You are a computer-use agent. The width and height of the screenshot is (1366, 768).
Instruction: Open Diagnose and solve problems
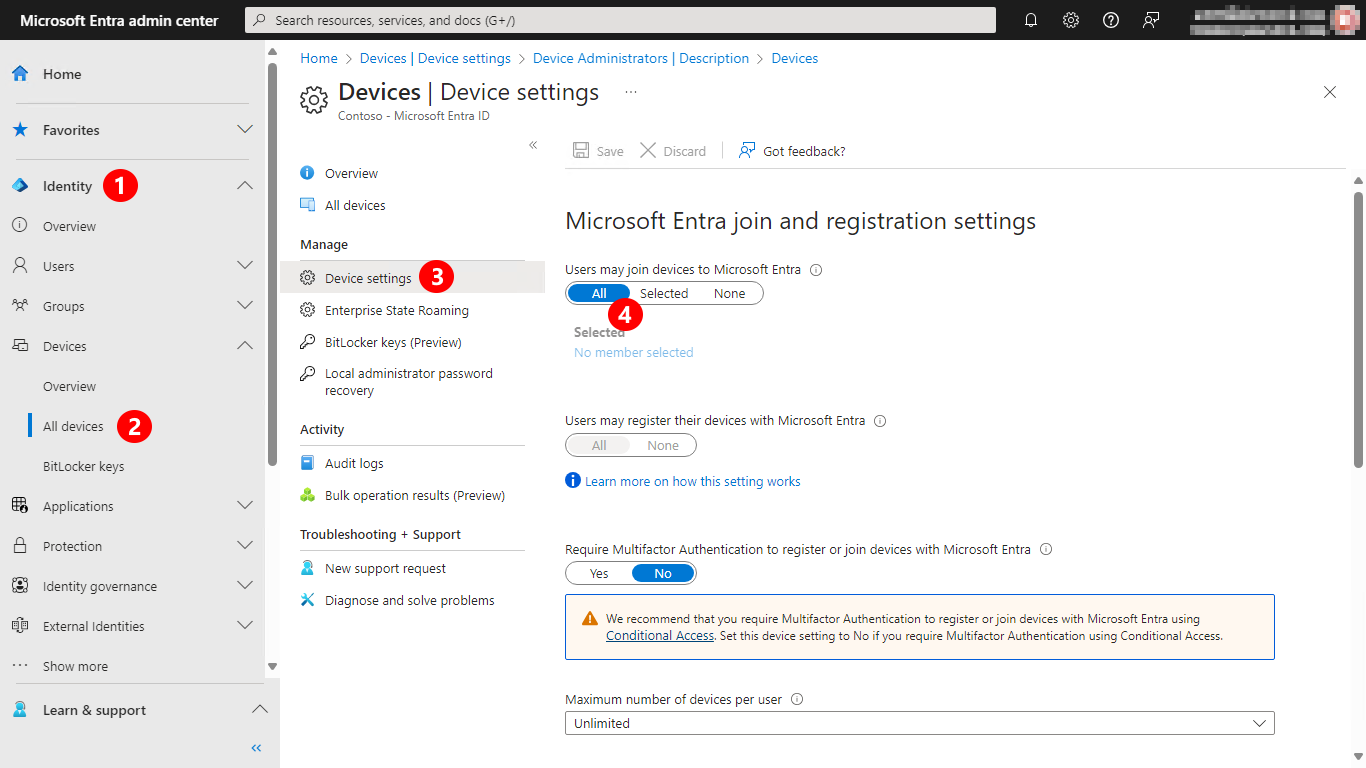(x=409, y=600)
